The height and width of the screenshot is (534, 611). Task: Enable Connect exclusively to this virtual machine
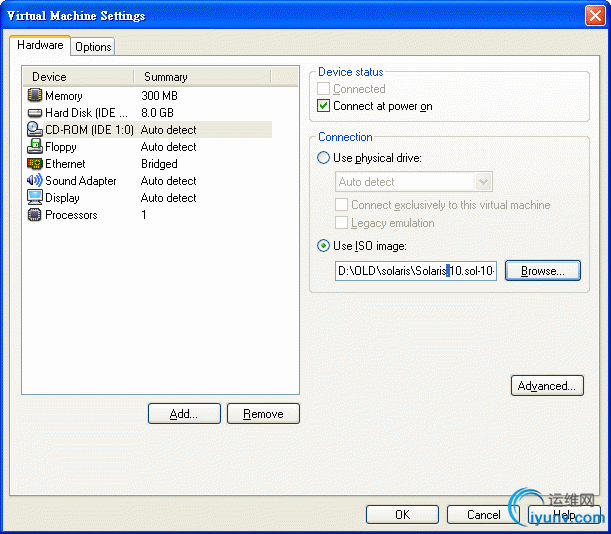tap(341, 205)
